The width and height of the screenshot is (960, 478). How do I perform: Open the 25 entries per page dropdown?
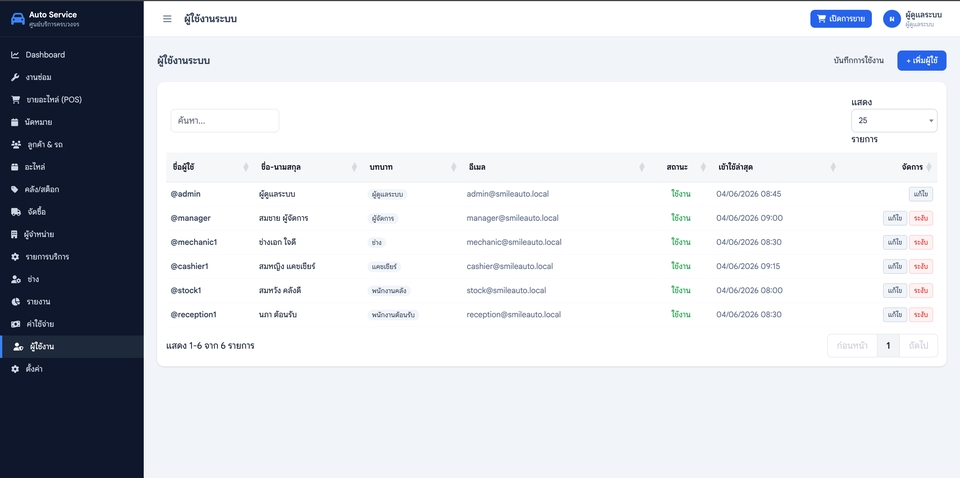pyautogui.click(x=894, y=121)
